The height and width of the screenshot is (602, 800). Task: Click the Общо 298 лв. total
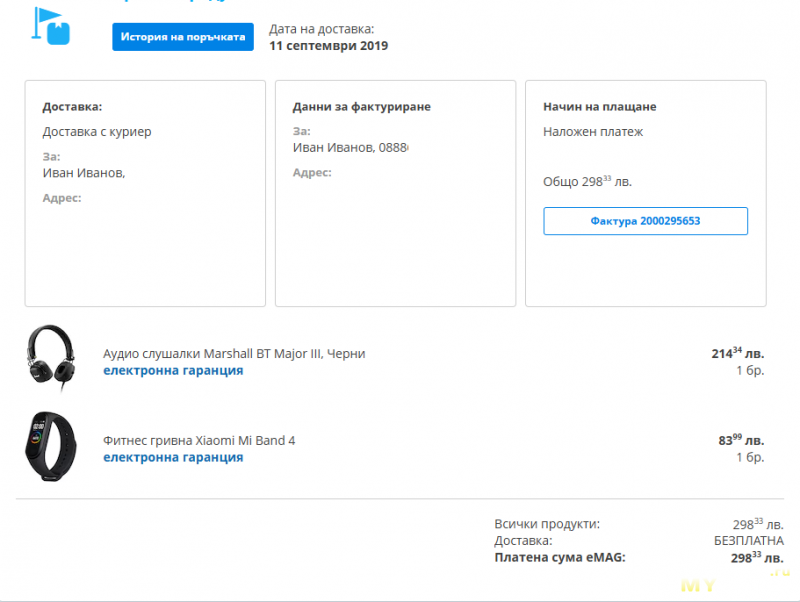click(x=587, y=182)
